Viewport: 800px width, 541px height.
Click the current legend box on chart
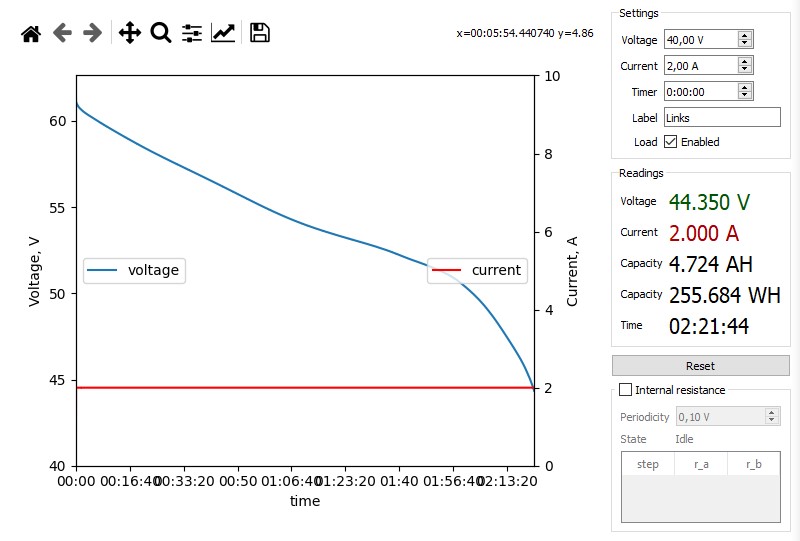pos(477,270)
